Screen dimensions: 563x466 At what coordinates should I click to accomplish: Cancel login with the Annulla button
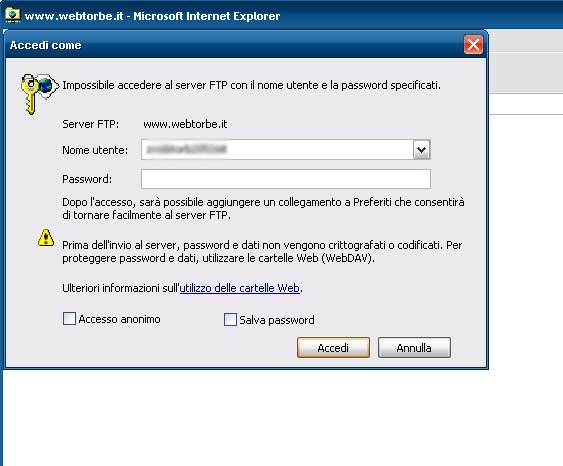(414, 348)
